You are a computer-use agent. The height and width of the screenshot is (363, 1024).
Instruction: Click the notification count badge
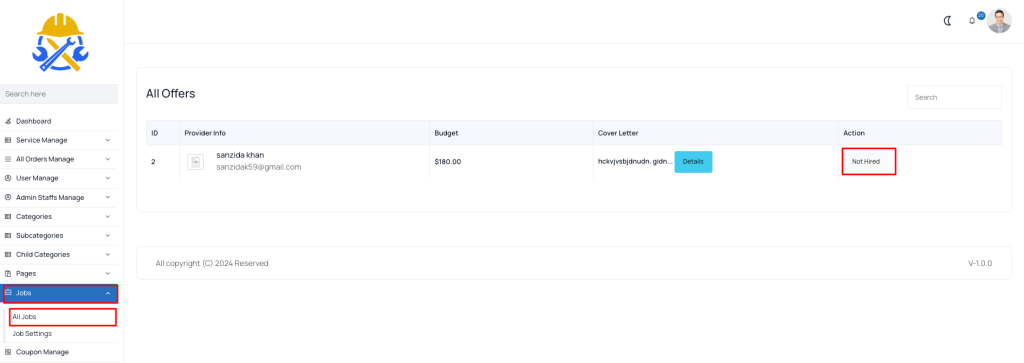(x=981, y=15)
